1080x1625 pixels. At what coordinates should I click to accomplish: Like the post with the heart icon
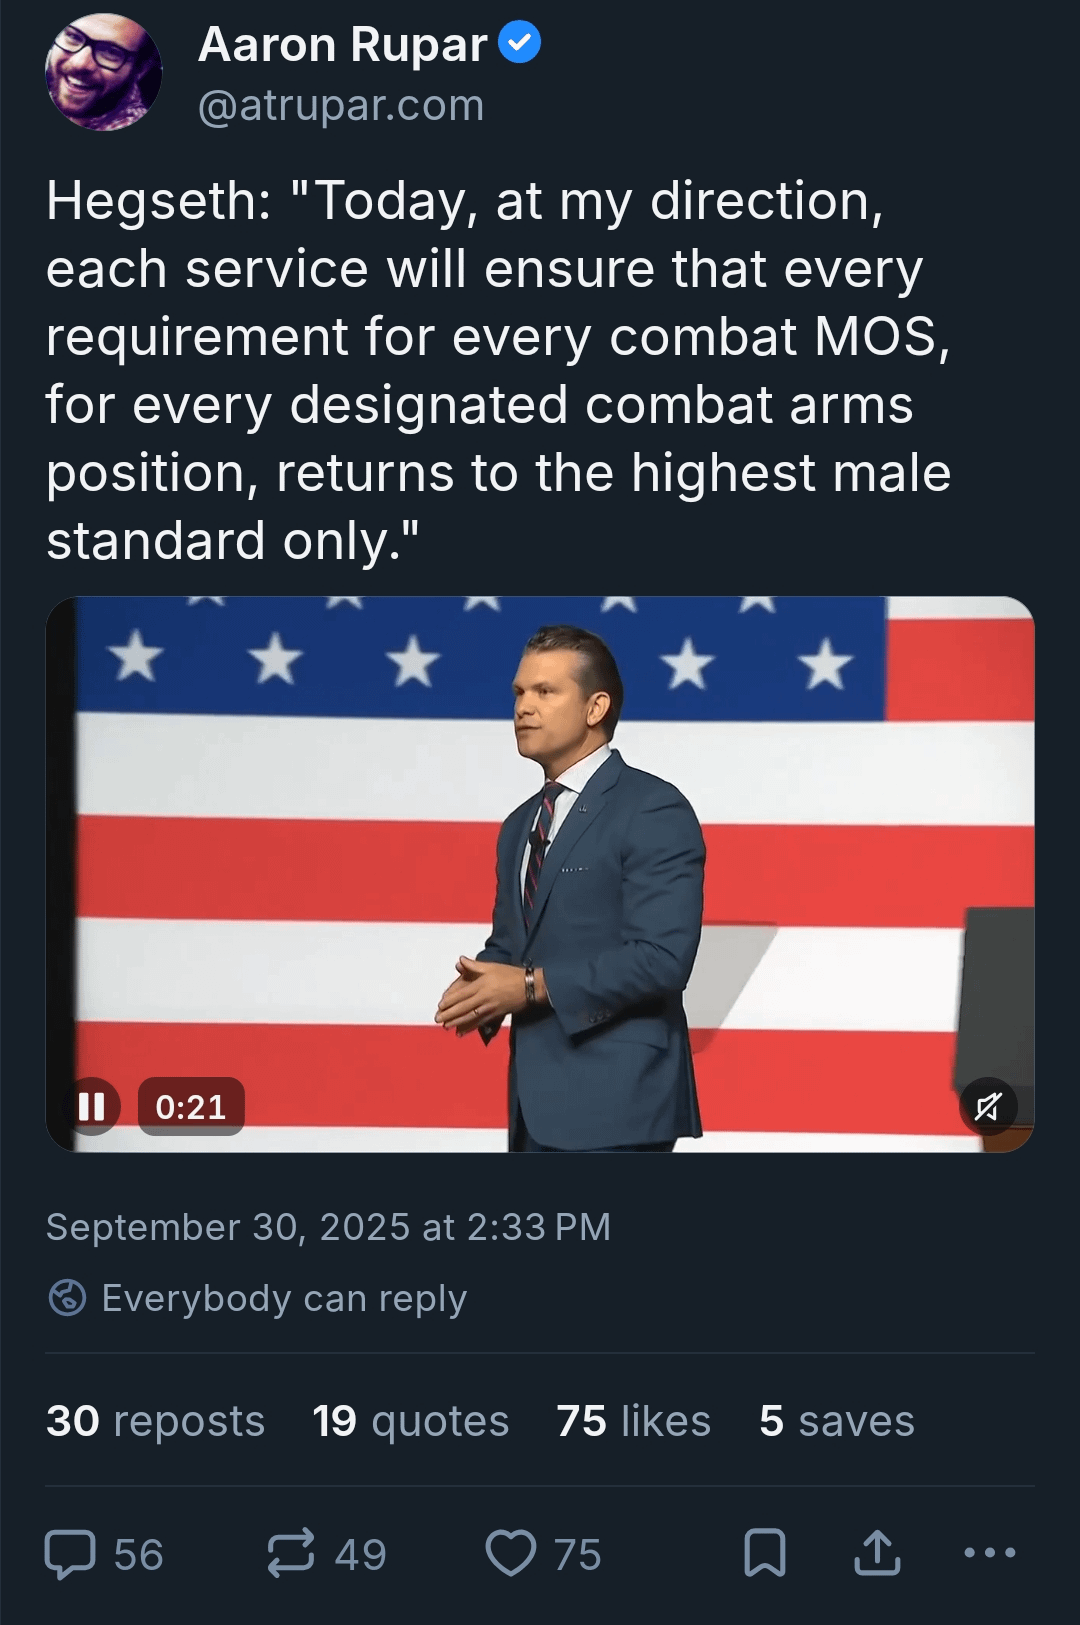point(511,1554)
